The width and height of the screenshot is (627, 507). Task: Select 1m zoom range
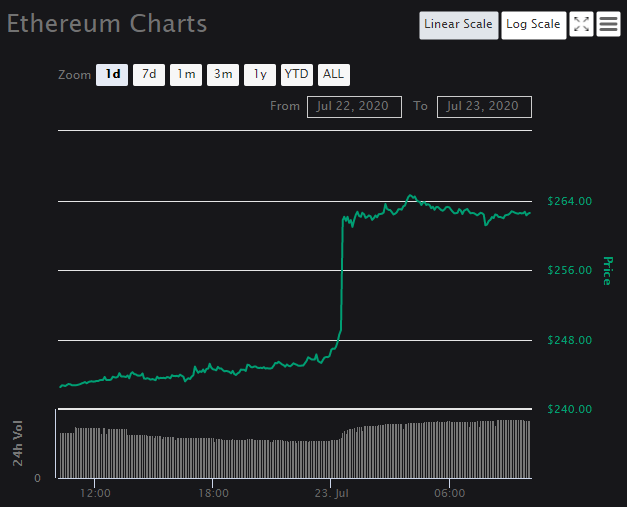(186, 75)
